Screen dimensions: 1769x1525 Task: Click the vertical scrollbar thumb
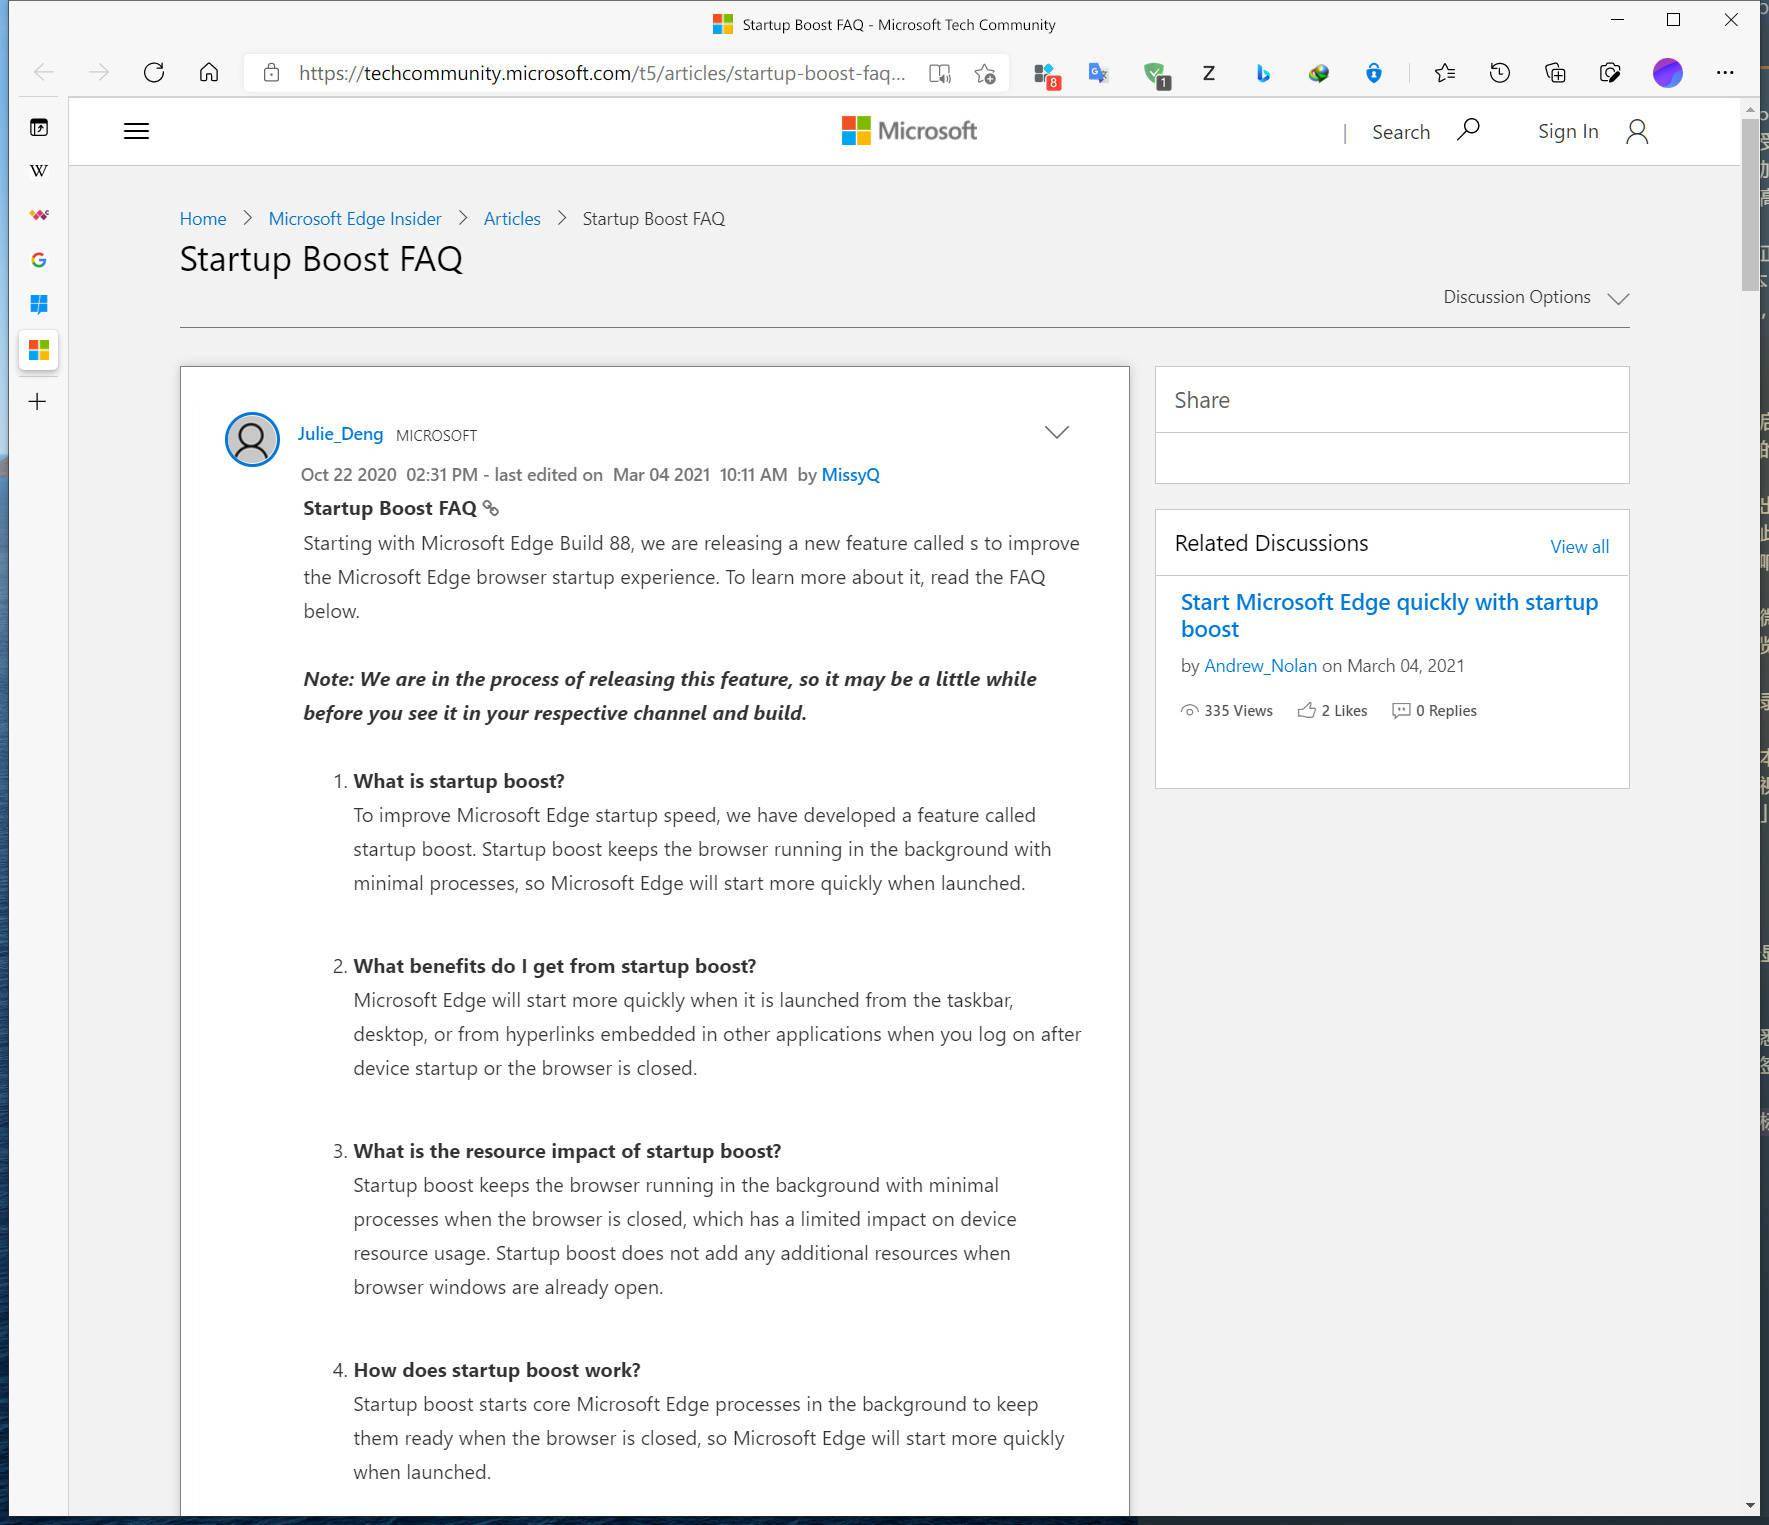[1749, 204]
